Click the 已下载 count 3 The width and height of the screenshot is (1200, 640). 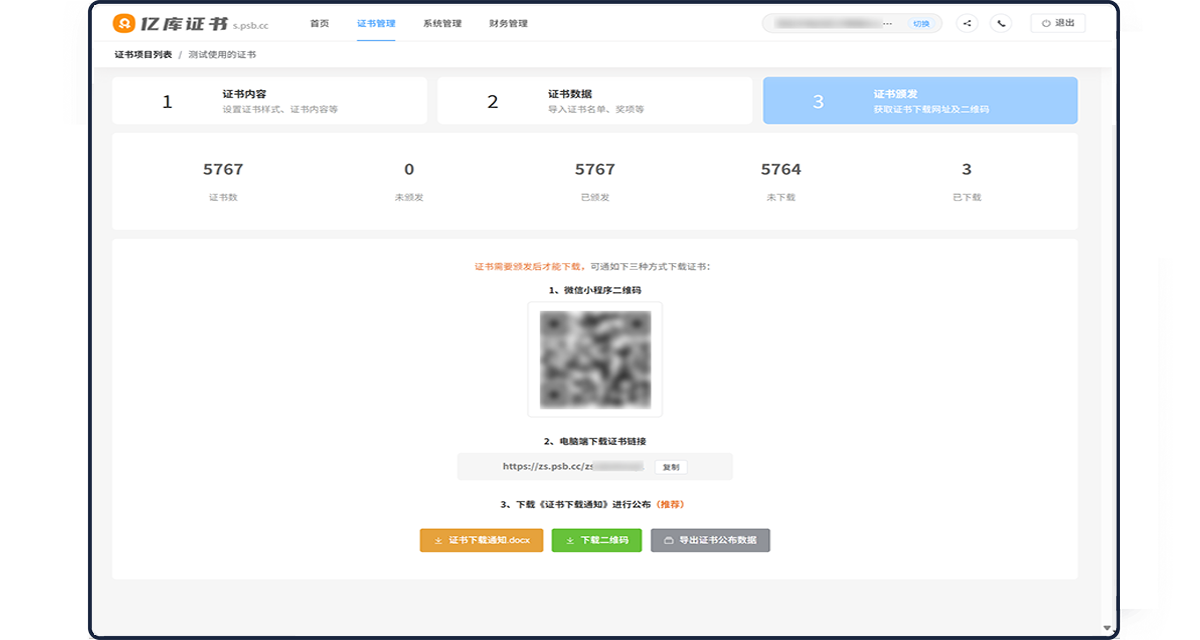click(967, 170)
